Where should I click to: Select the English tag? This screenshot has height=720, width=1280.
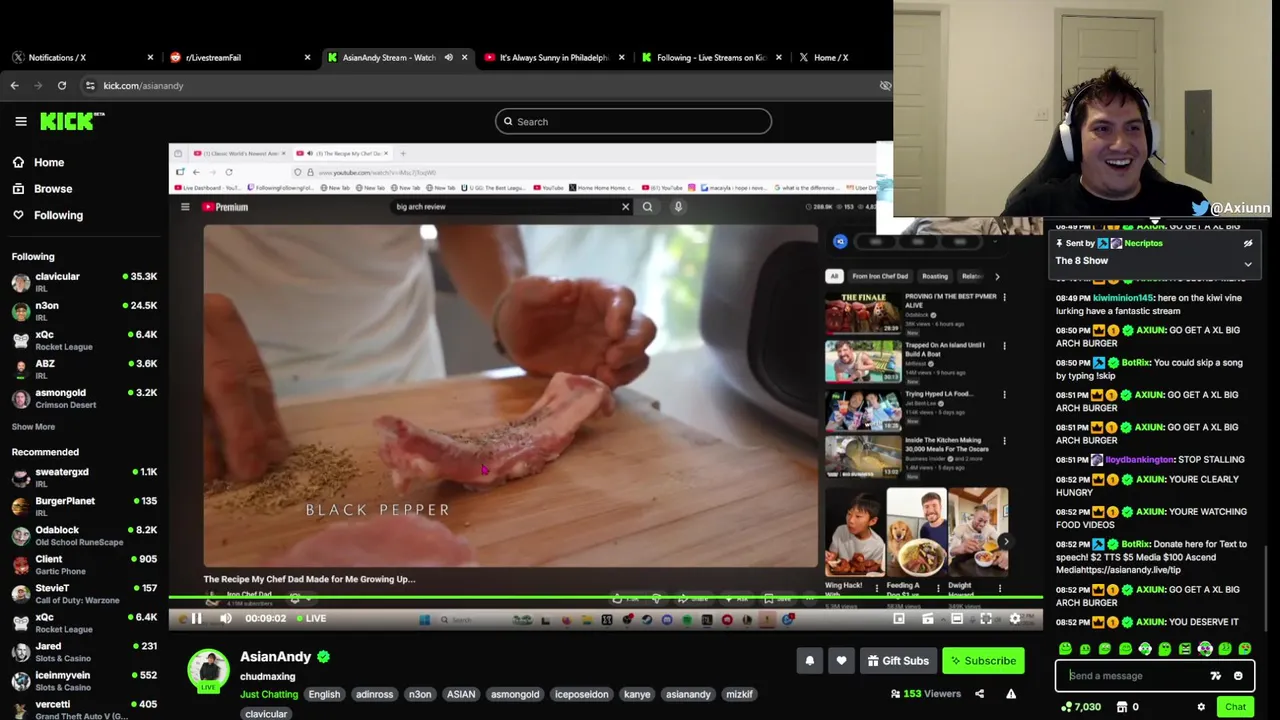click(324, 694)
